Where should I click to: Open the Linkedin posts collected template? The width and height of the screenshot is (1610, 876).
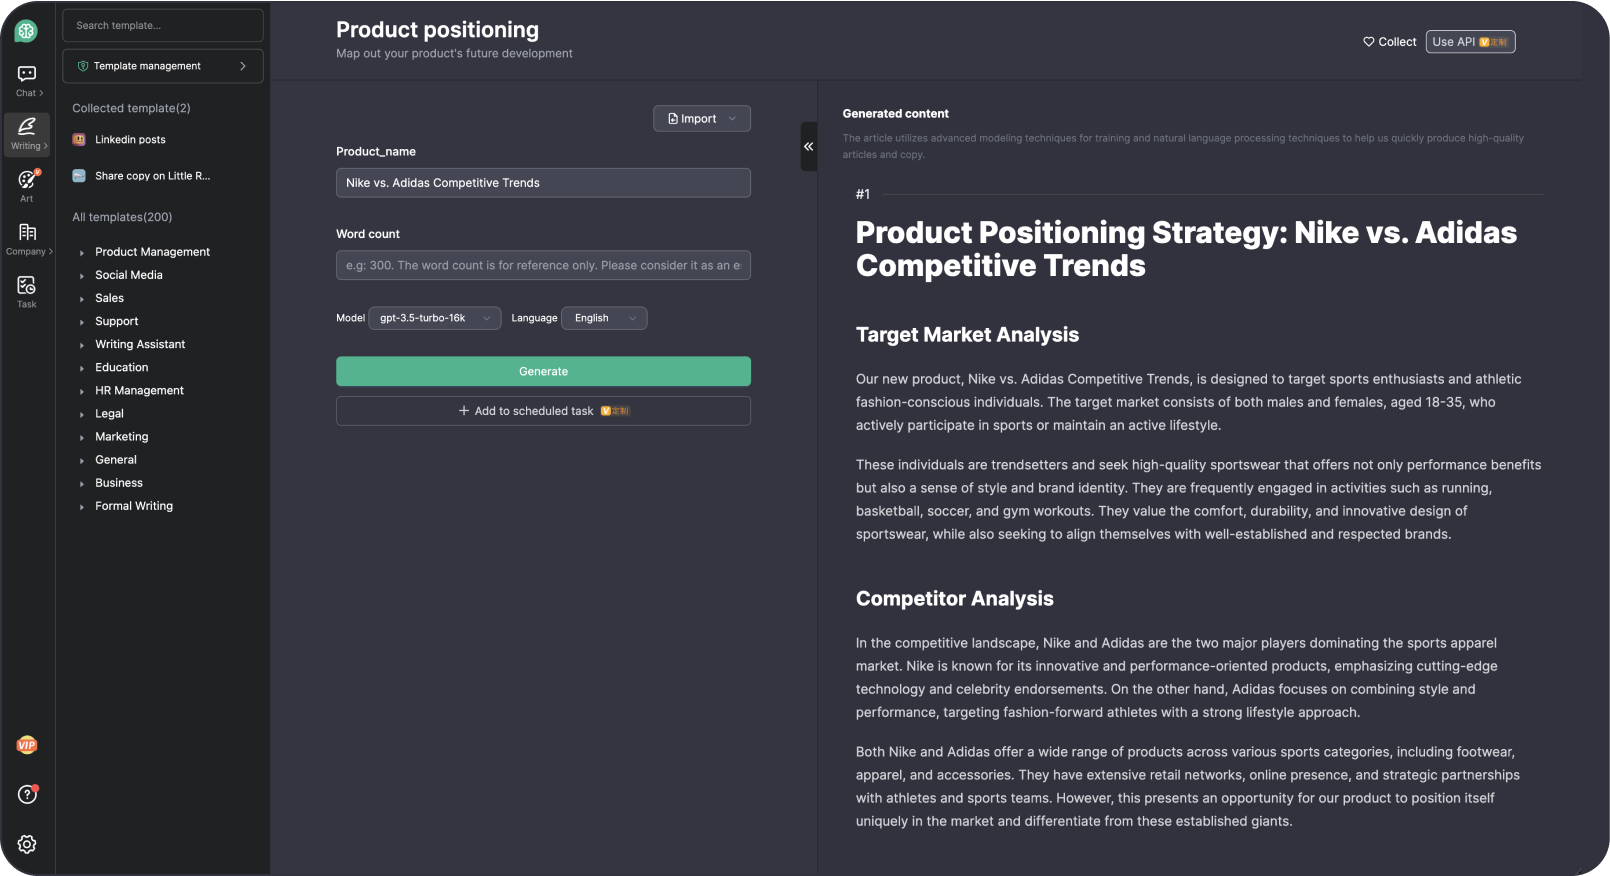tap(130, 140)
